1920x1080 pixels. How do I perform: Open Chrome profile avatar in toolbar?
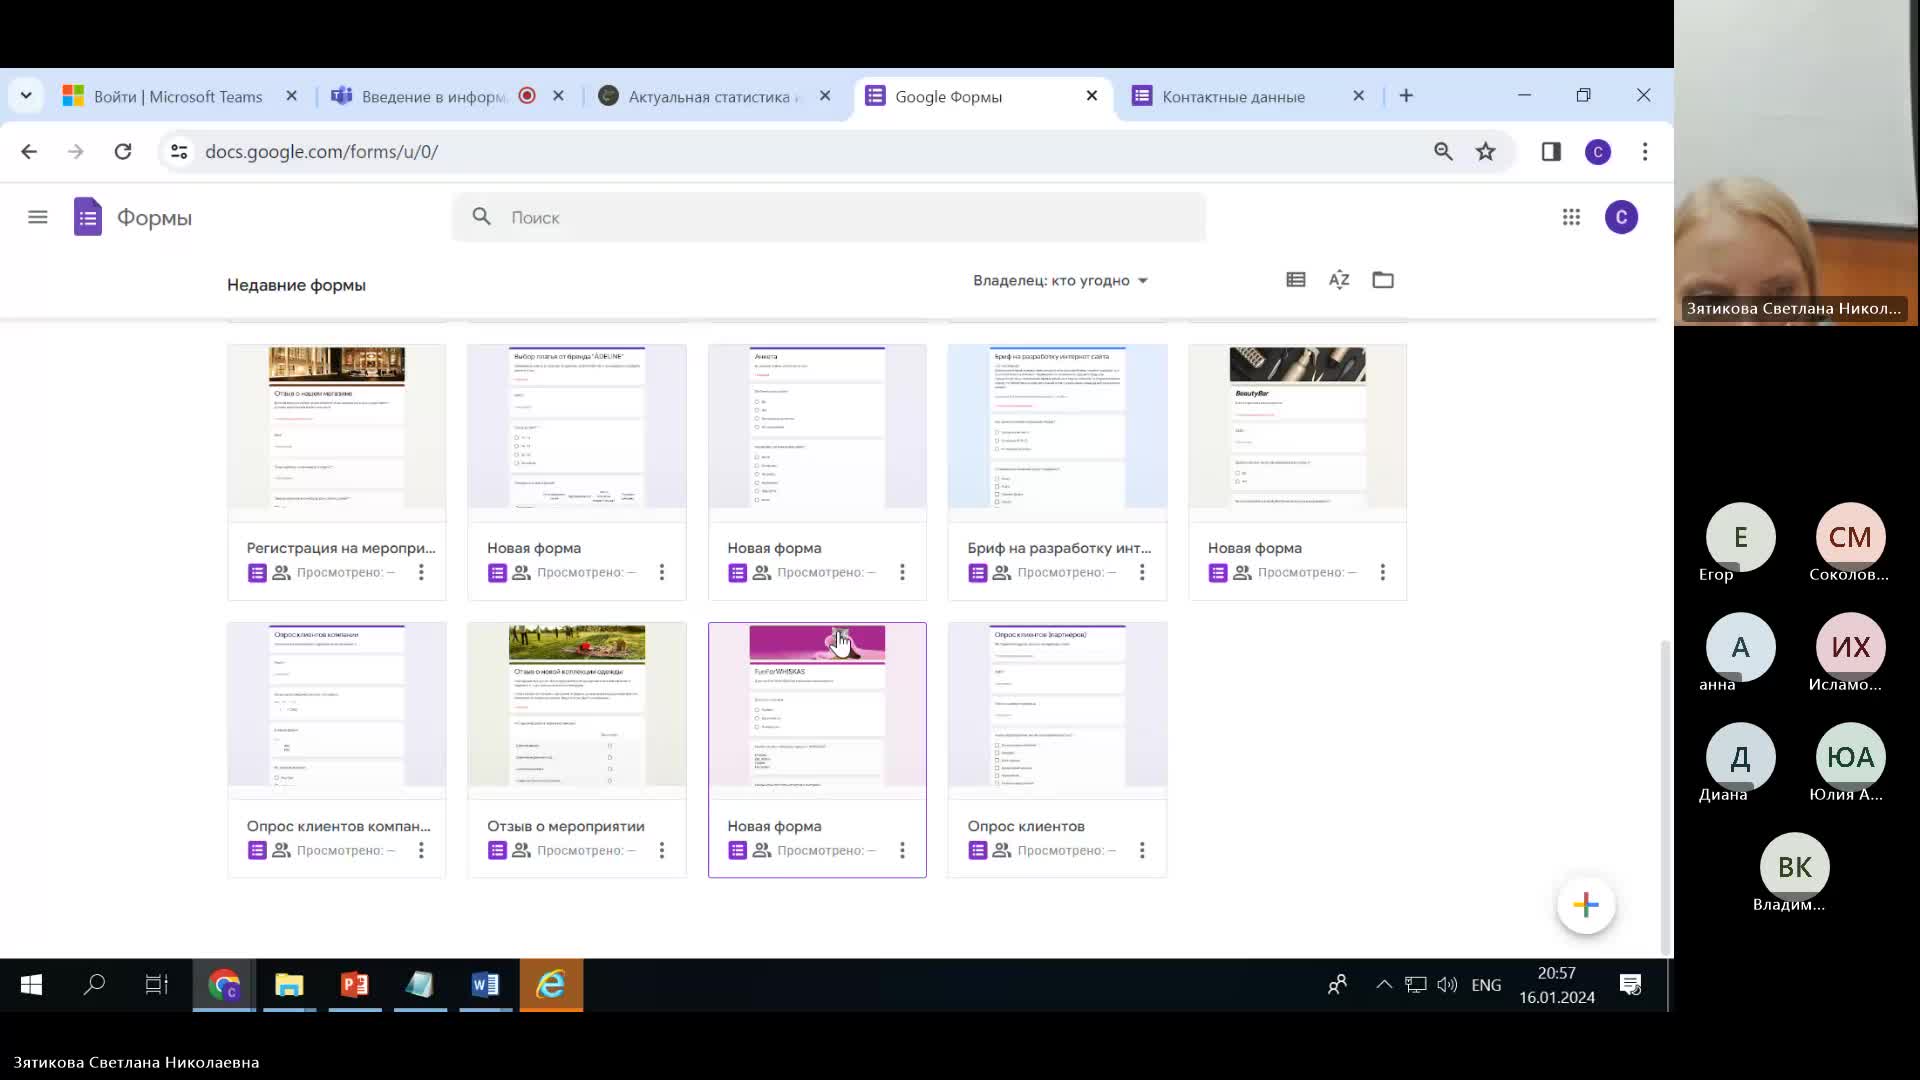point(1598,152)
